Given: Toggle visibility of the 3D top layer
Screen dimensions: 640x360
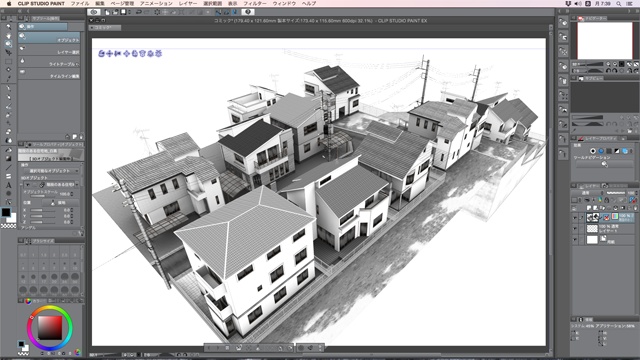Looking at the screenshot, I should coord(575,218).
